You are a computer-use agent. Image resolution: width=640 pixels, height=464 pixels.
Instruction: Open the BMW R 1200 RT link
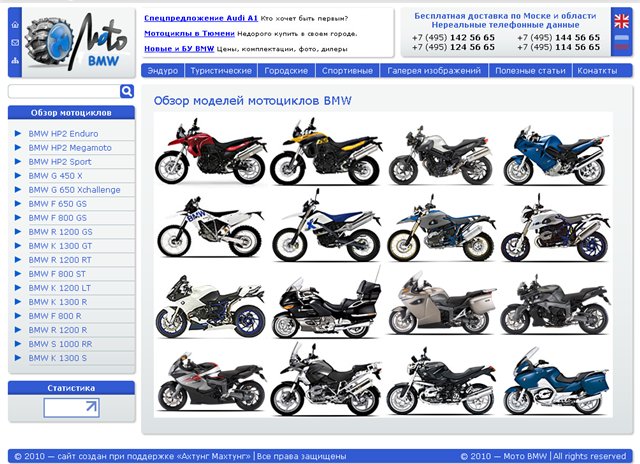(x=60, y=260)
